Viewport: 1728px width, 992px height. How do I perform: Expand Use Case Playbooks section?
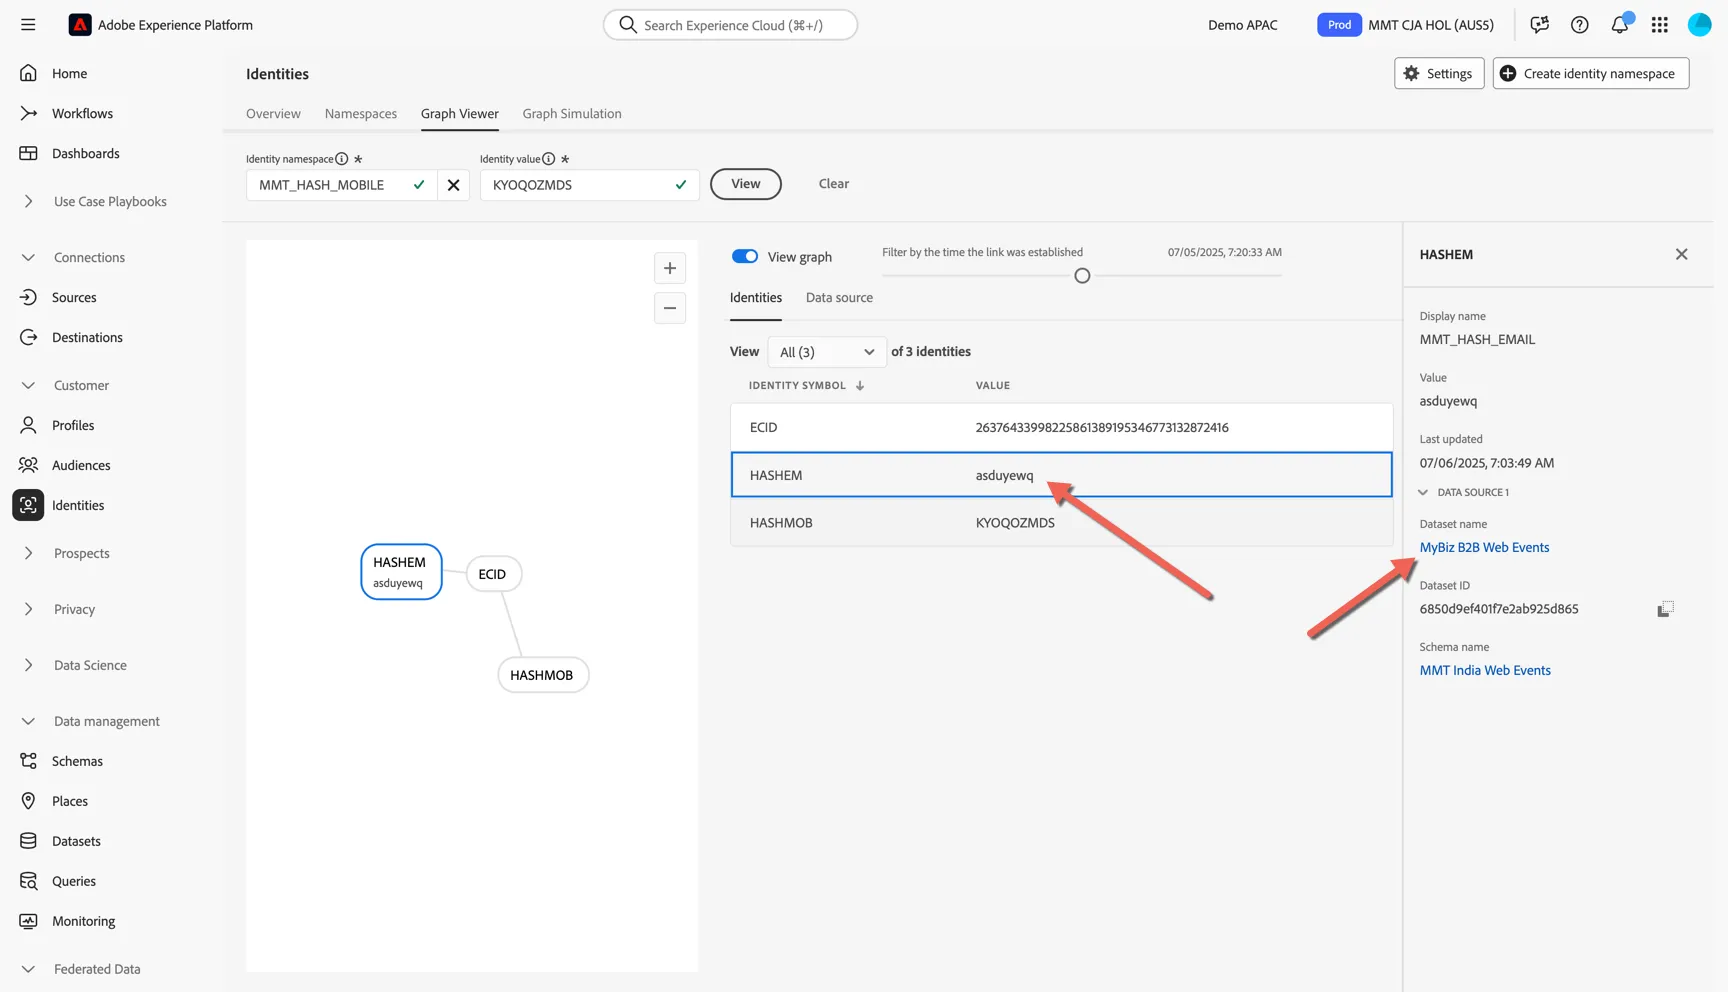28,201
